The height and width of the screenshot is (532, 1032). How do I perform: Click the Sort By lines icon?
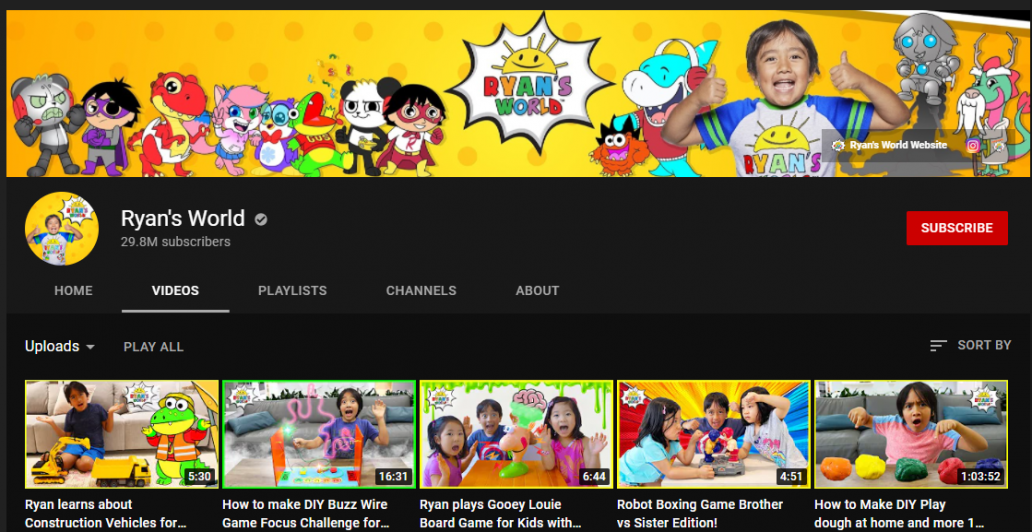point(939,346)
